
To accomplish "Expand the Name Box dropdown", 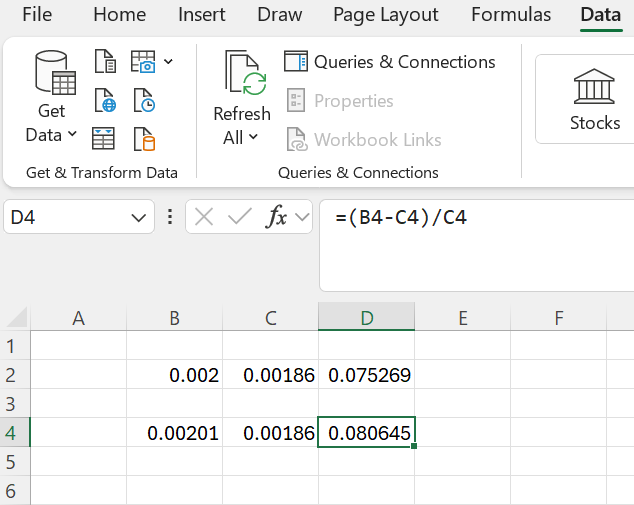I will click(138, 218).
